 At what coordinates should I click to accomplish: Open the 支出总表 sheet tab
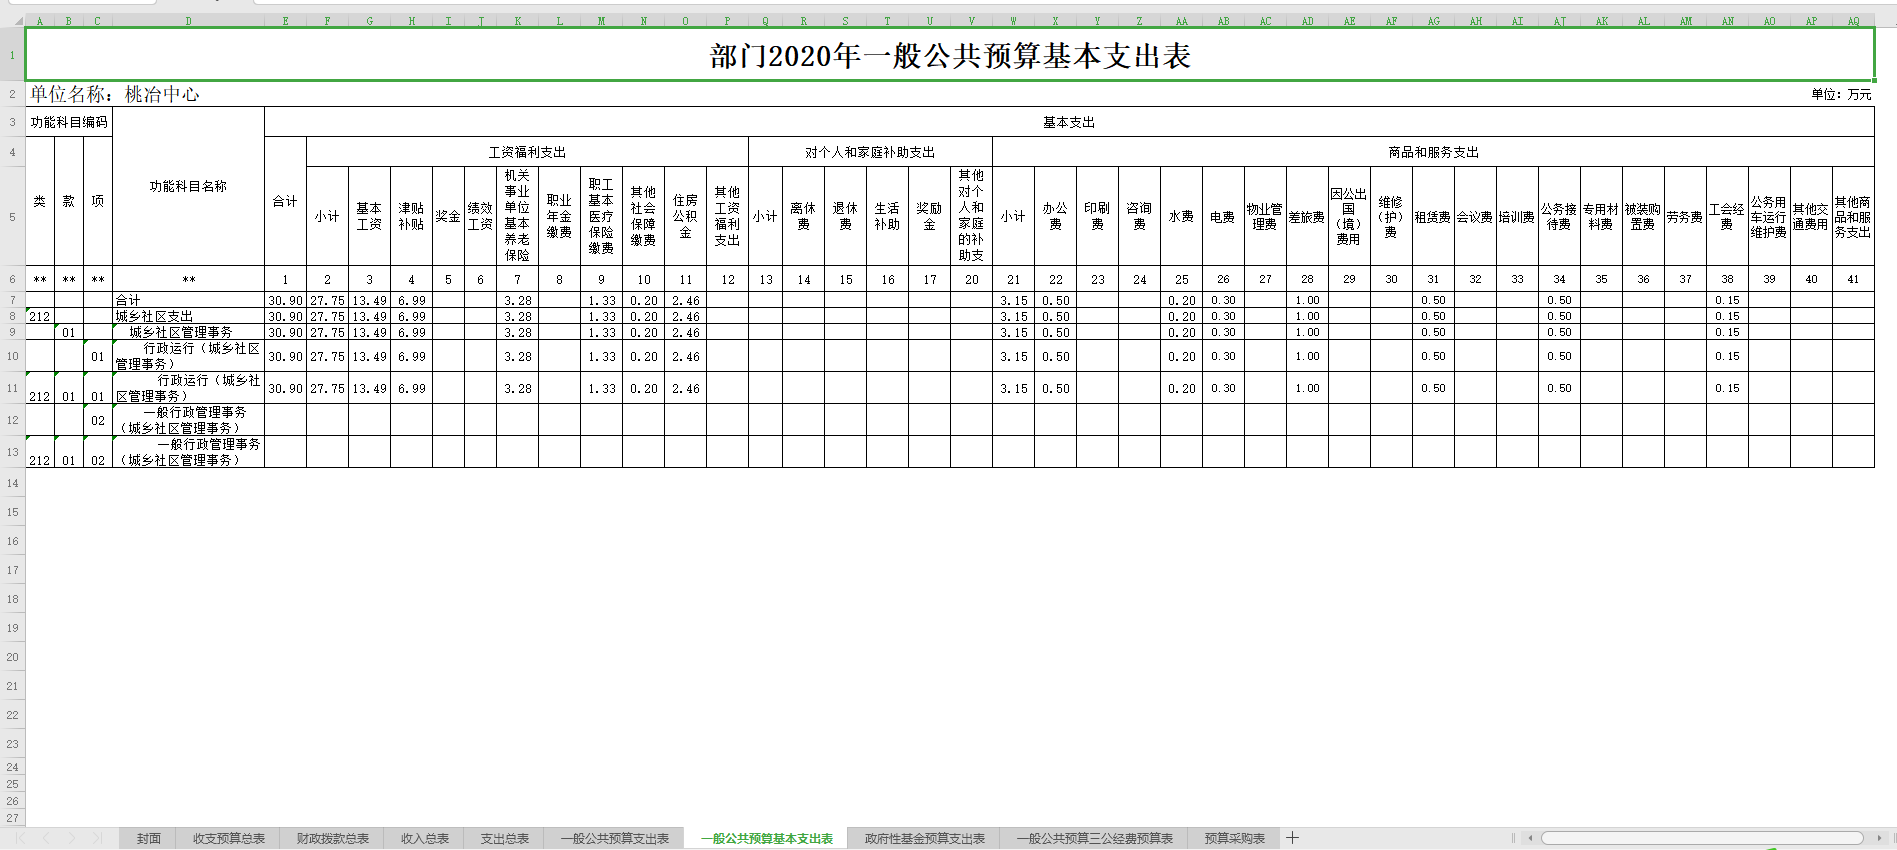(x=505, y=839)
